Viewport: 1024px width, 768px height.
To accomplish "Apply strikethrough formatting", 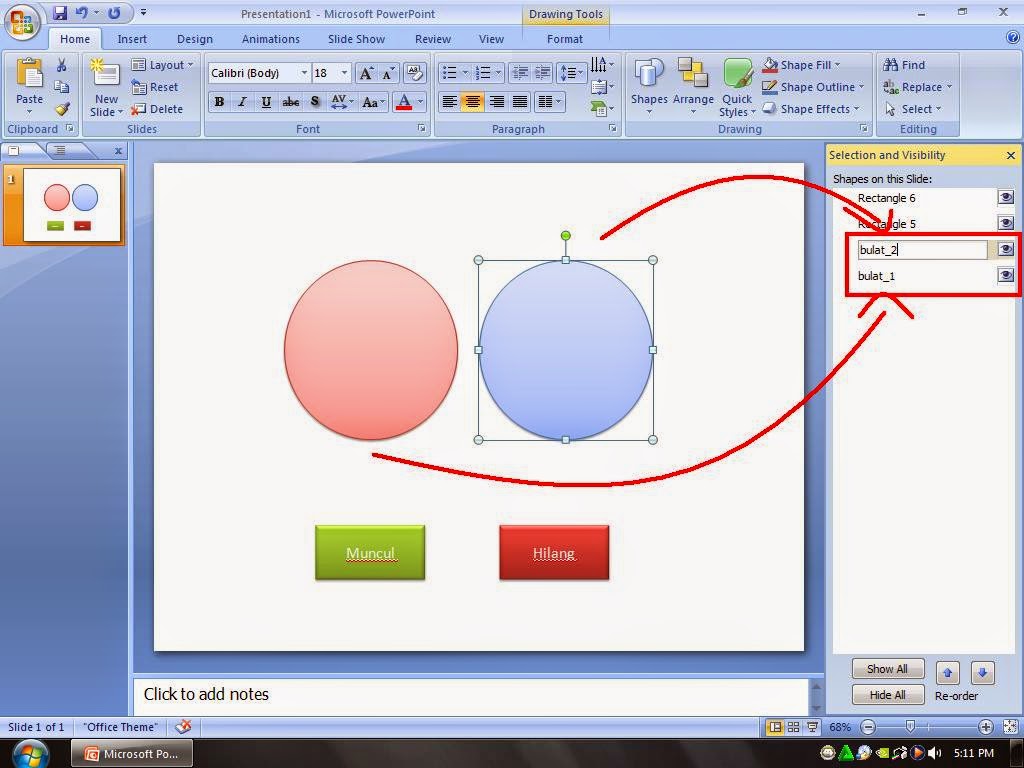I will click(290, 102).
